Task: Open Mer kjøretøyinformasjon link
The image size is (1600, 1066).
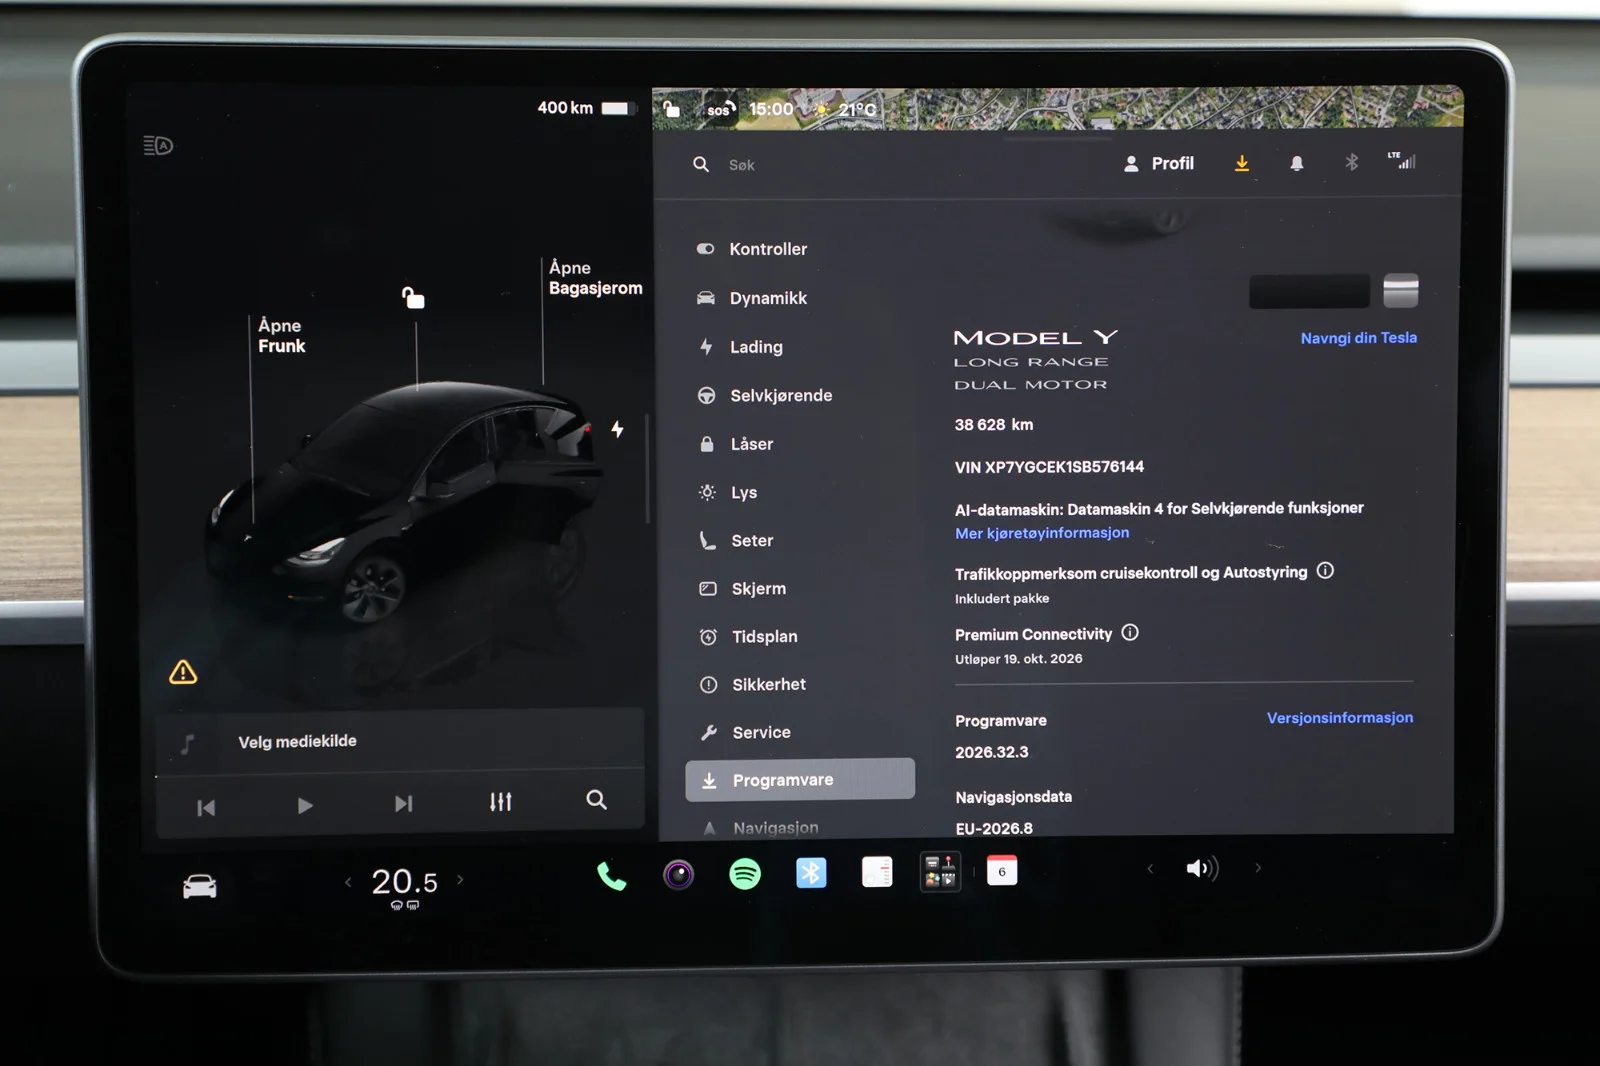Action: pos(1042,533)
